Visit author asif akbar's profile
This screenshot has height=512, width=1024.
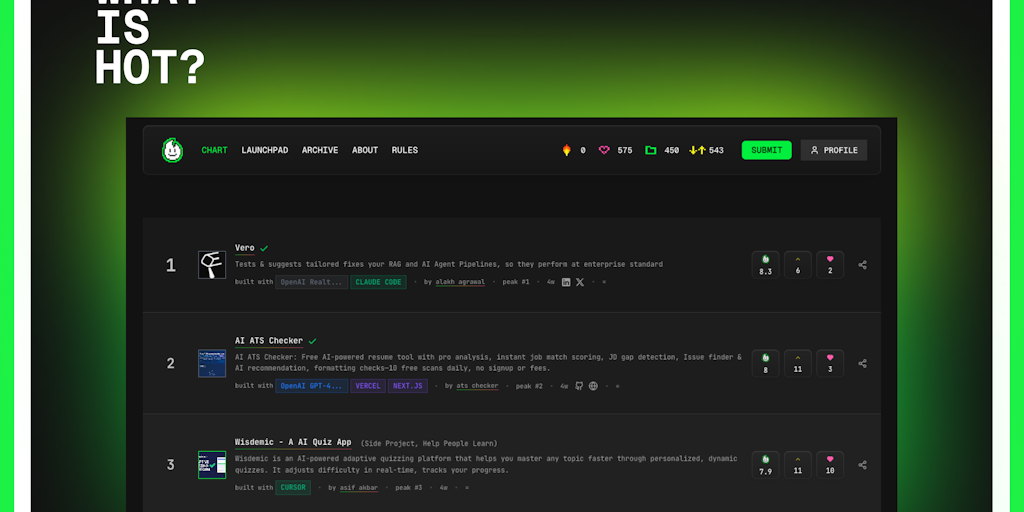359,488
